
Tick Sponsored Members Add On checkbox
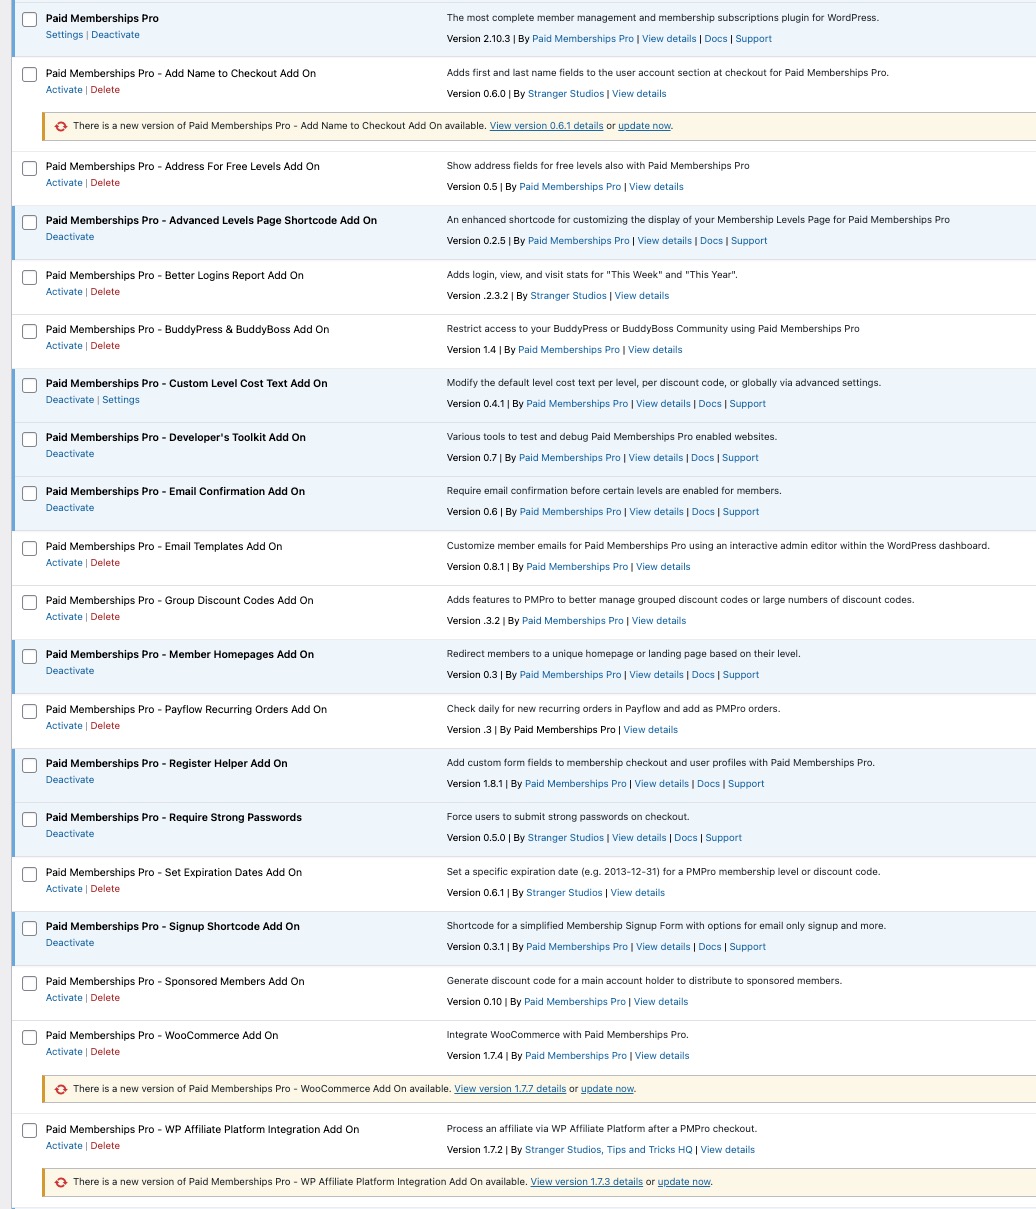29,983
